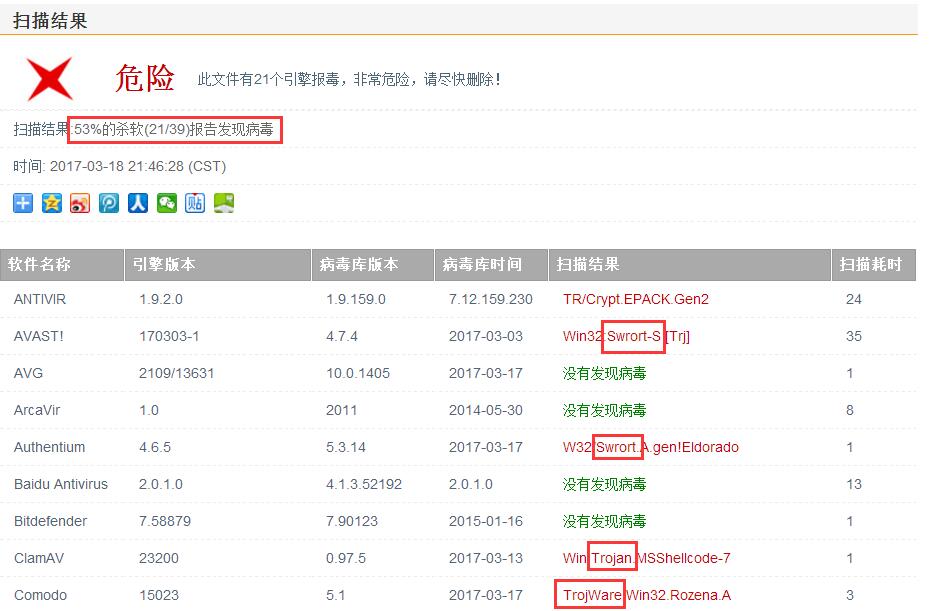Select the ArcaVir row name
Screen dimensions: 929x611
[37, 410]
